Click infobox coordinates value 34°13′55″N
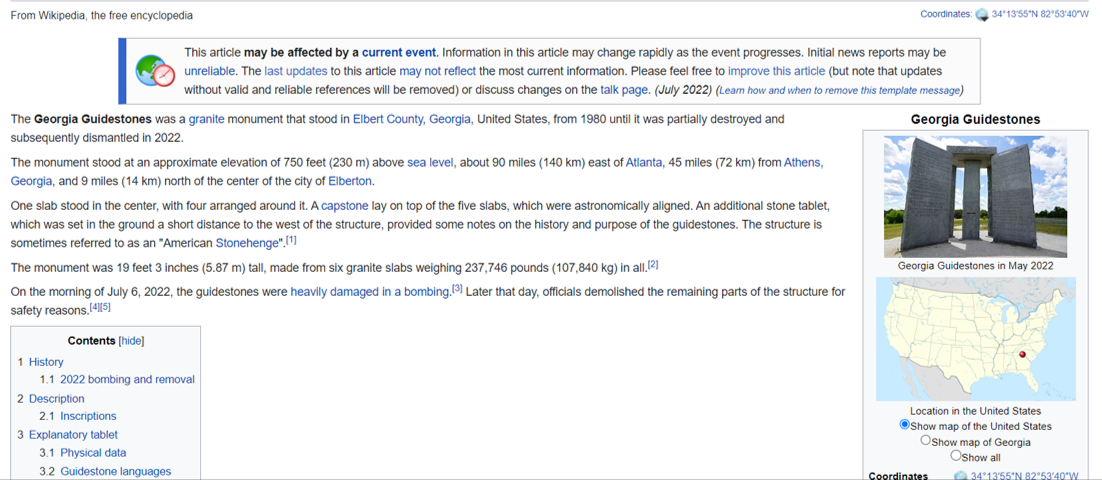 tap(1025, 476)
